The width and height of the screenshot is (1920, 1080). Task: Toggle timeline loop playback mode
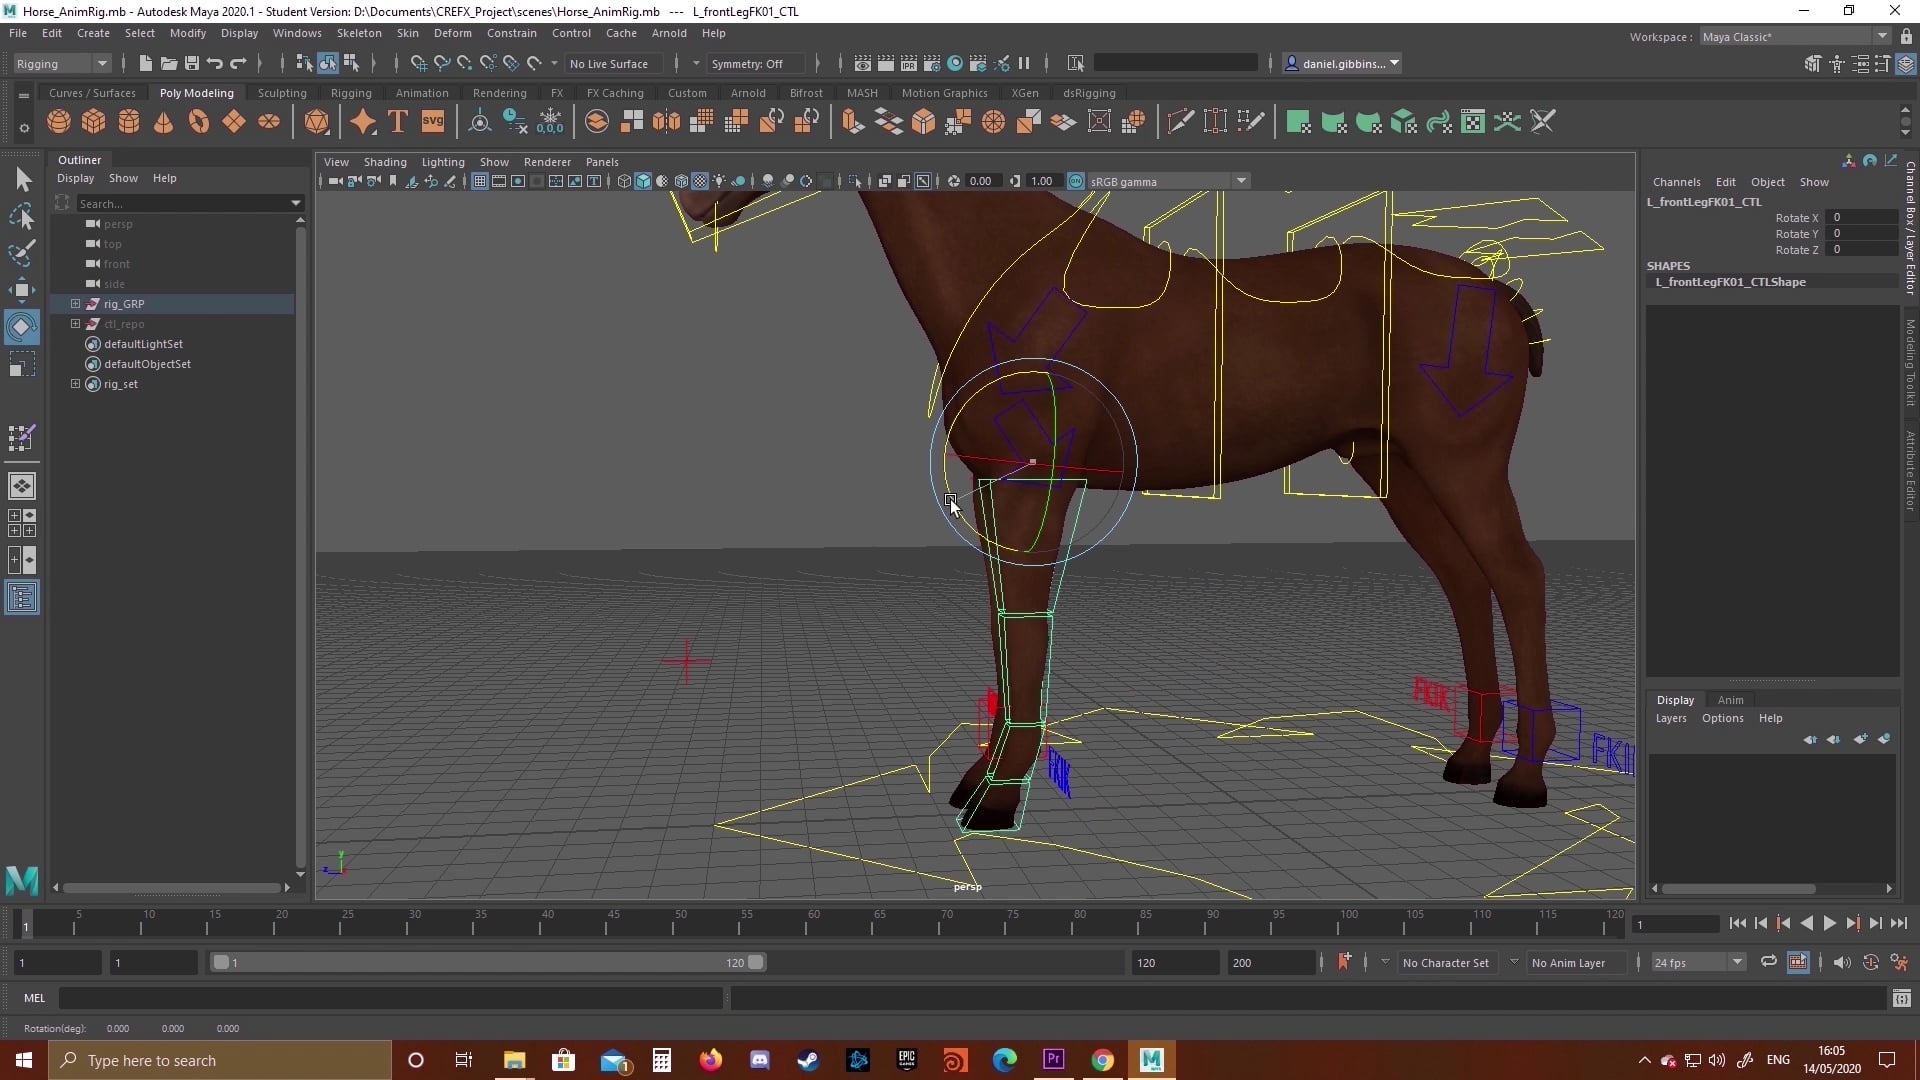coord(1768,962)
